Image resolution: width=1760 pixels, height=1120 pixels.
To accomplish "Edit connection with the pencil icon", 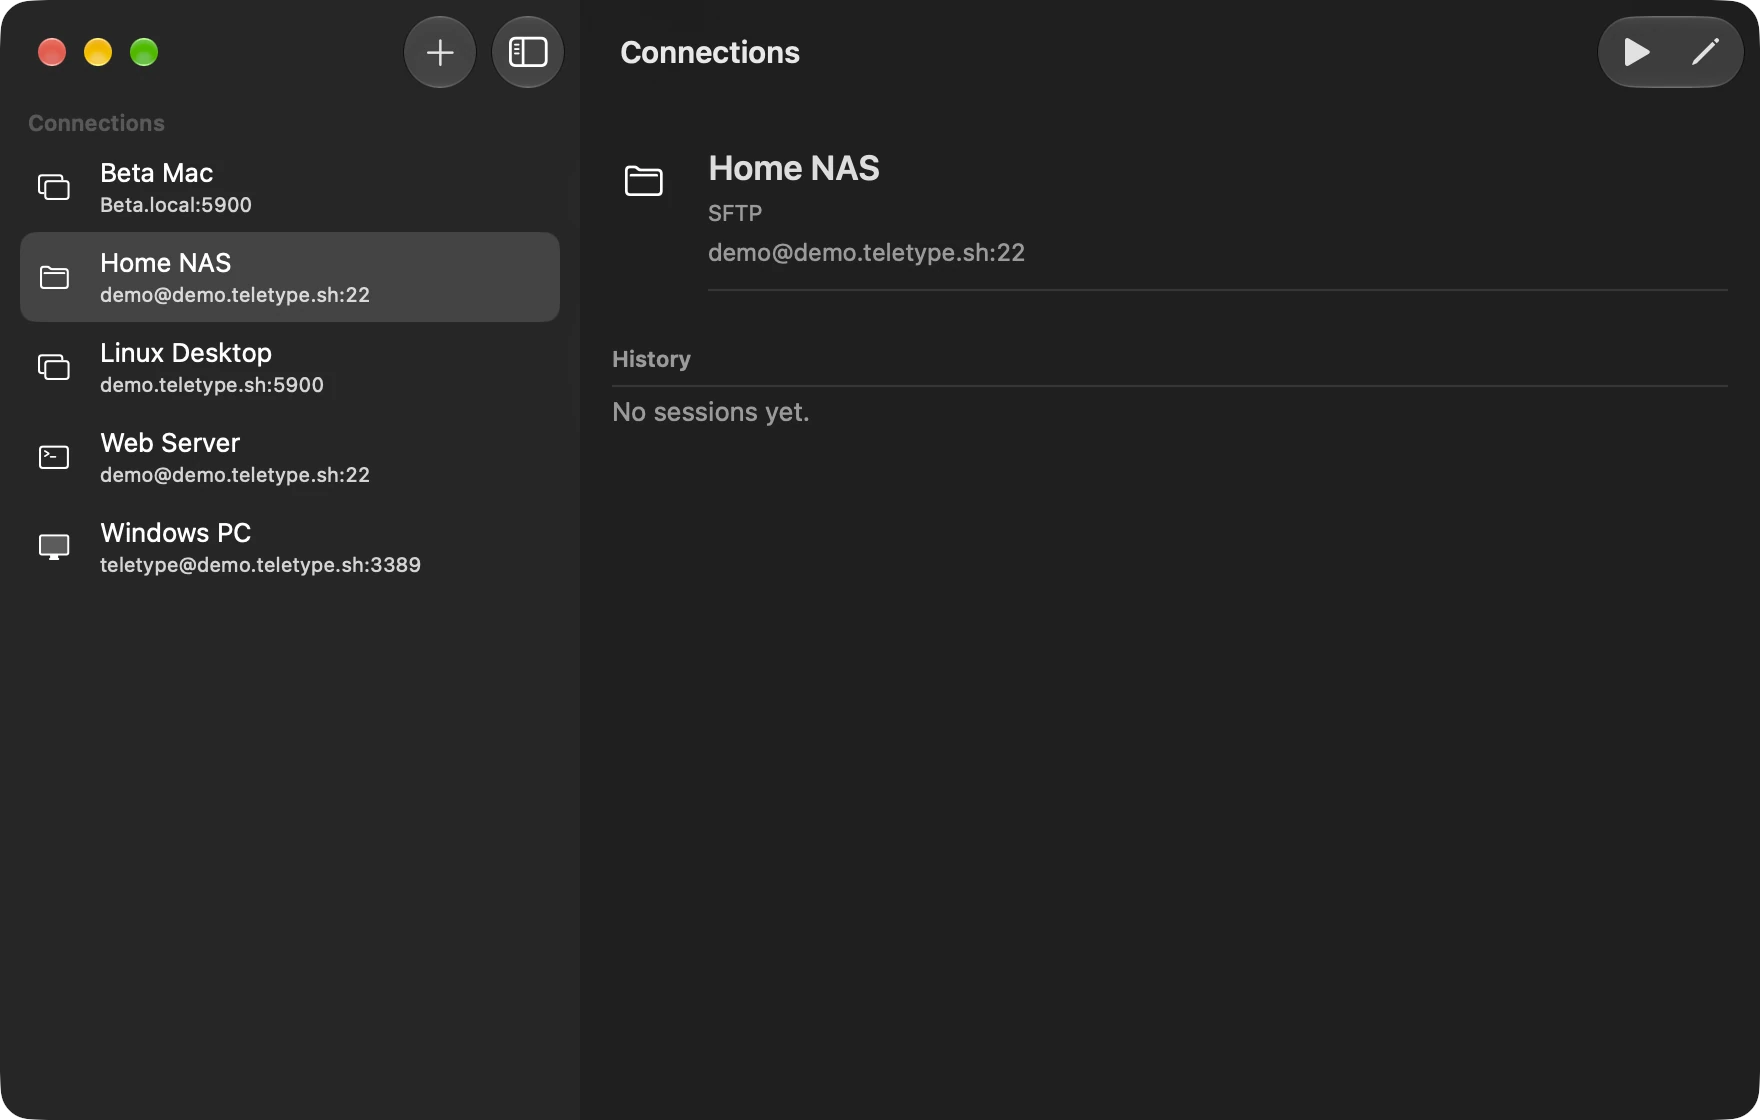I will click(x=1705, y=52).
